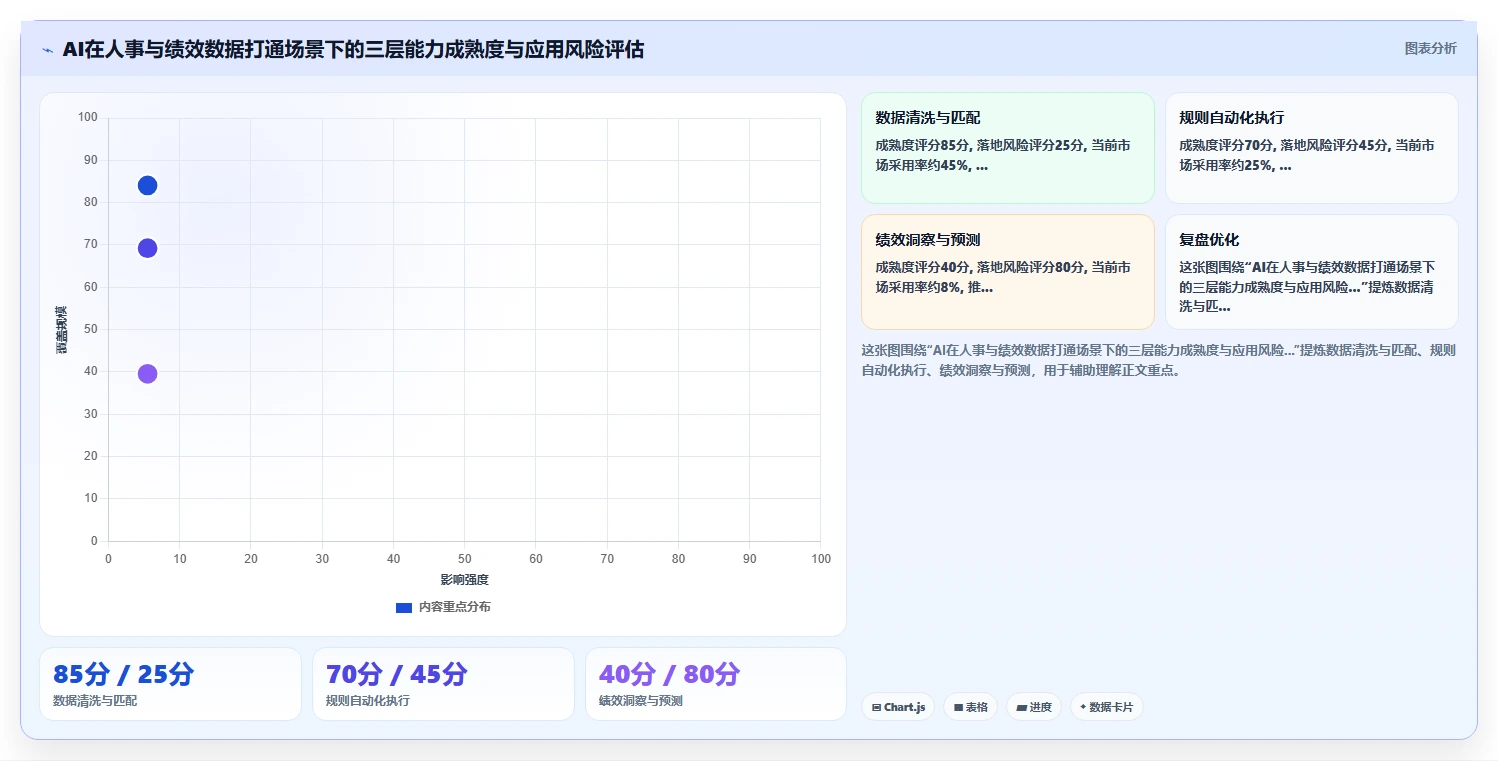Click the lightning icon beside the title
The image size is (1498, 761).
[x=47, y=50]
